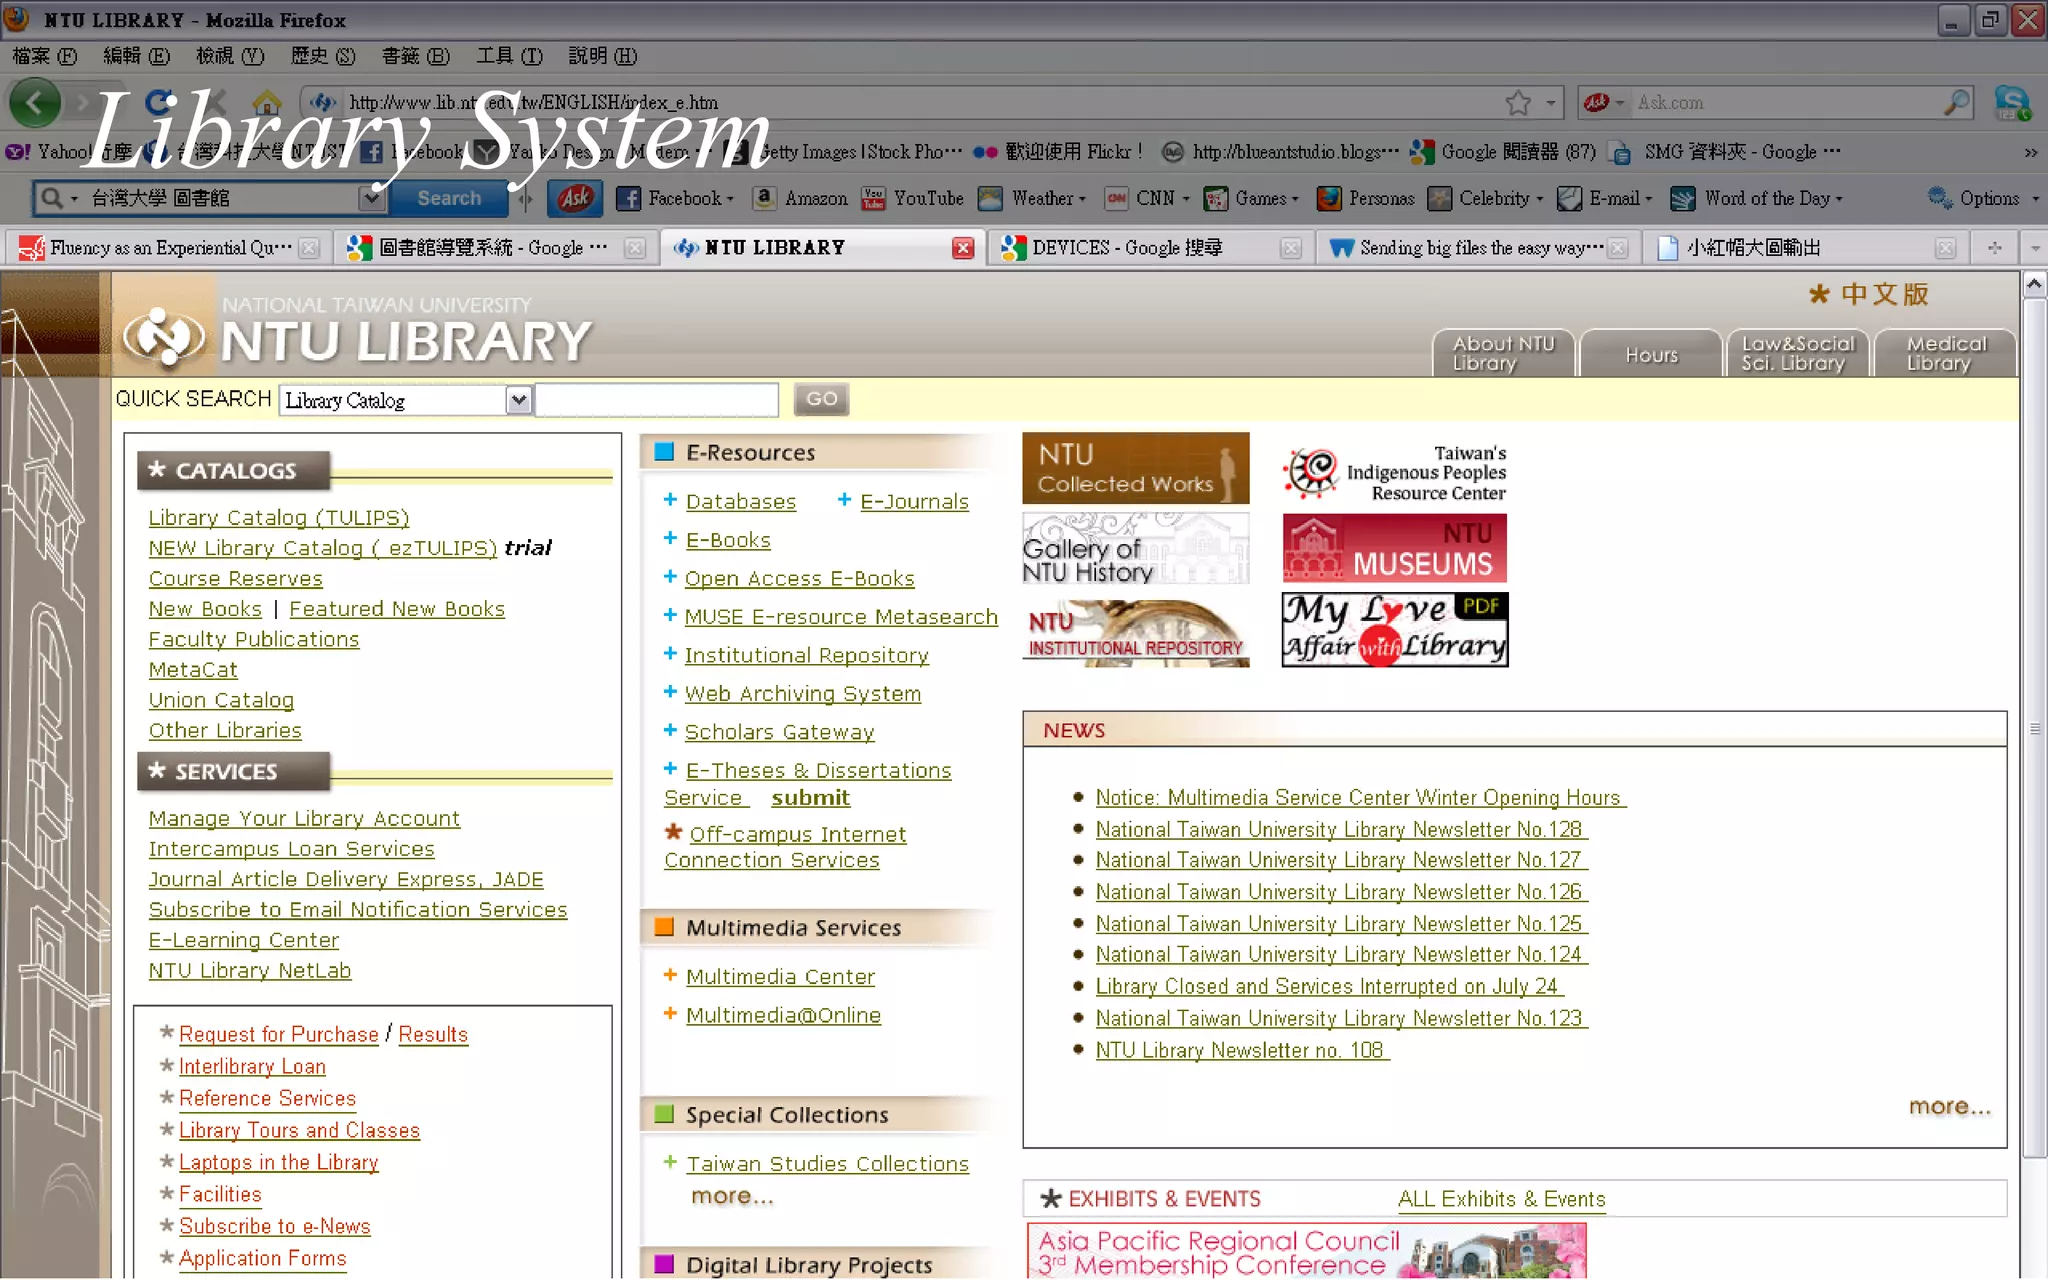The image size is (2048, 1280).
Task: Click the NTU Library logo emblem
Action: click(162, 336)
